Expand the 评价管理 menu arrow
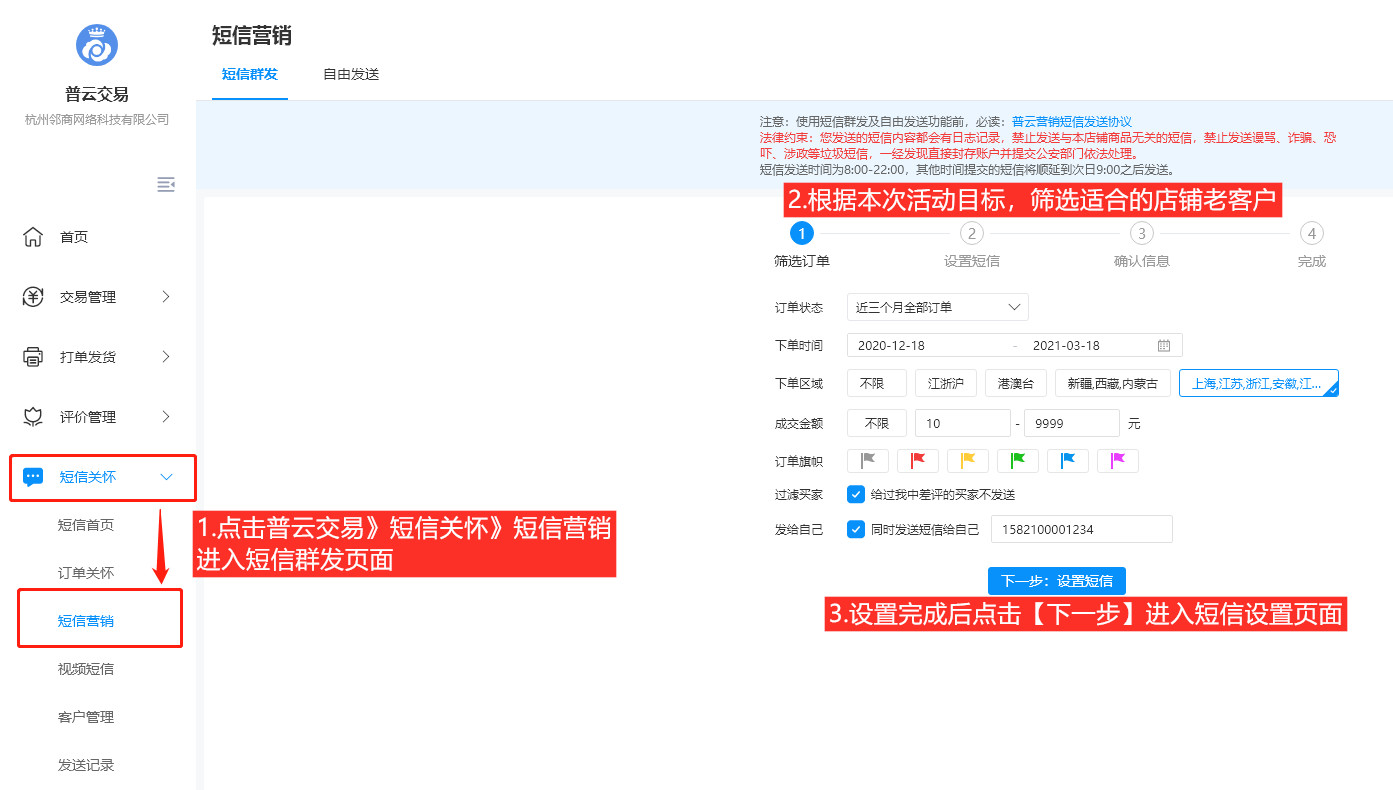 pos(166,417)
